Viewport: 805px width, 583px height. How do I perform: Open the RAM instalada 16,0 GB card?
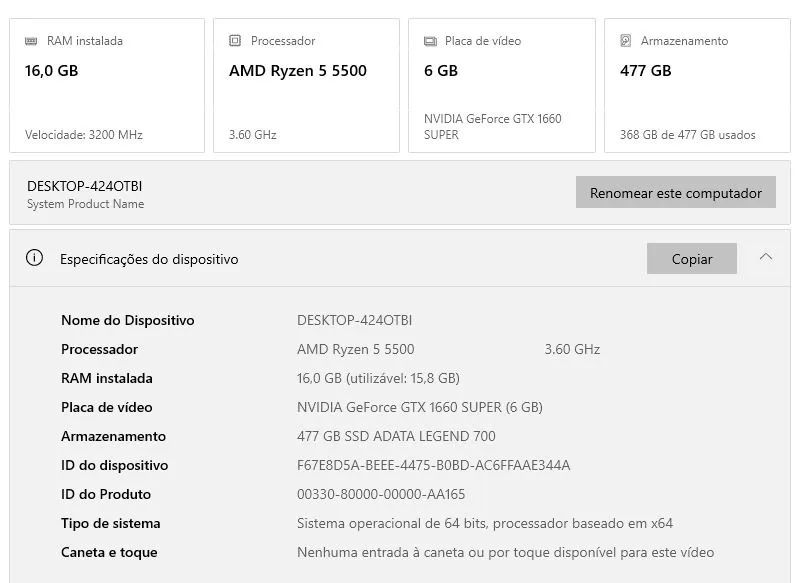(x=107, y=86)
